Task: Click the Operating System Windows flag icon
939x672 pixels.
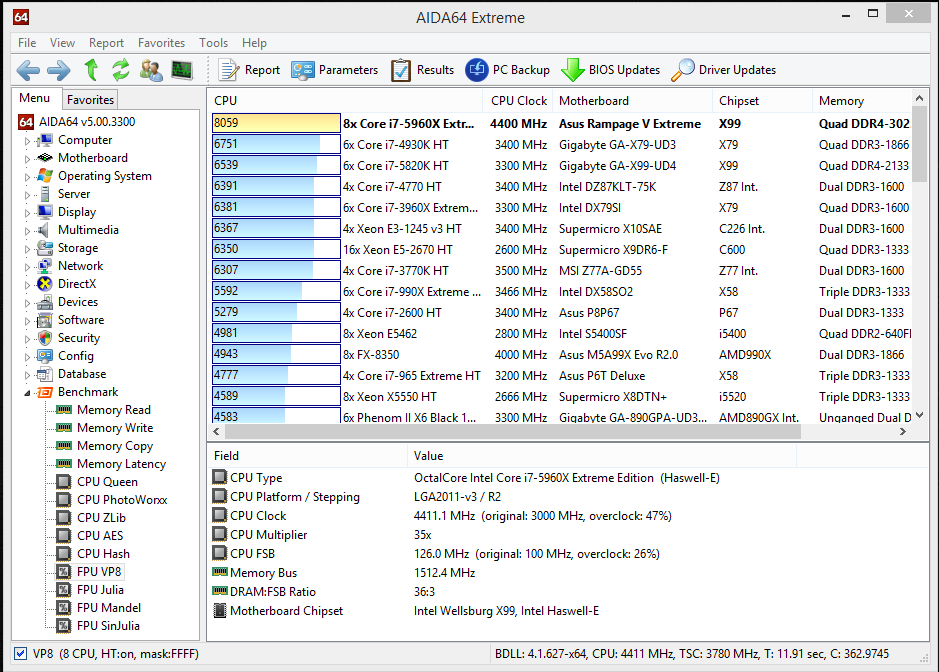Action: pos(45,176)
